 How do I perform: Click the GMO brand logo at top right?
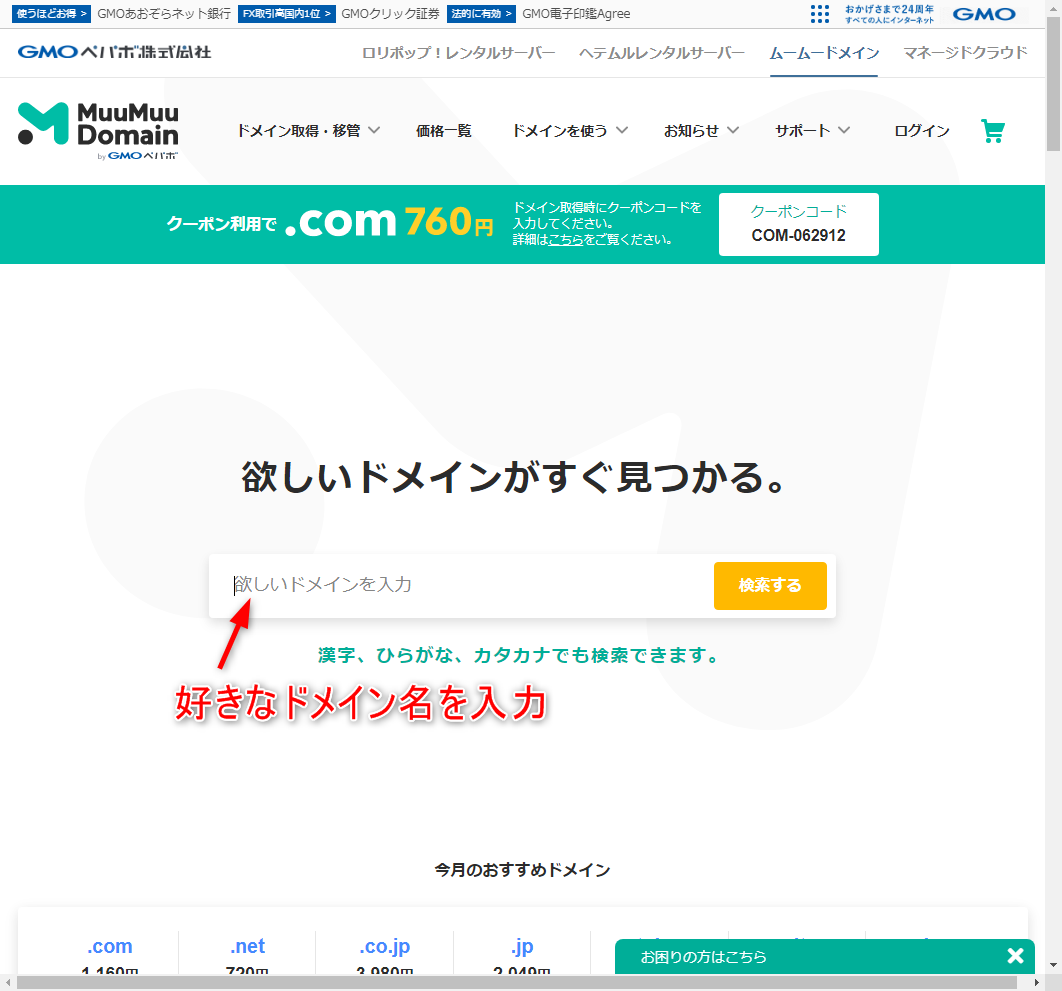click(983, 14)
